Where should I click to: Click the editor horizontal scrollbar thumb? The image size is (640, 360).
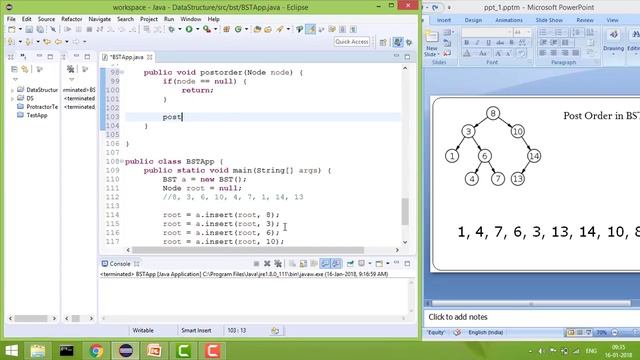[x=248, y=250]
